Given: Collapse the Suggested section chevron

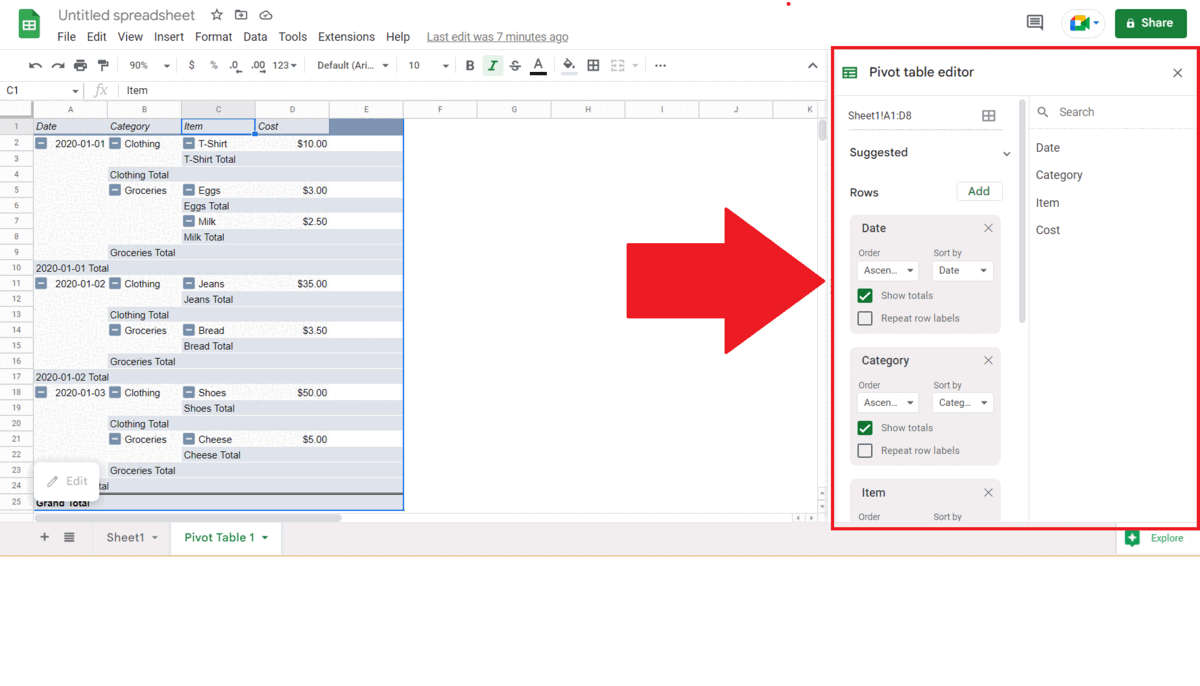Looking at the screenshot, I should pos(1006,153).
